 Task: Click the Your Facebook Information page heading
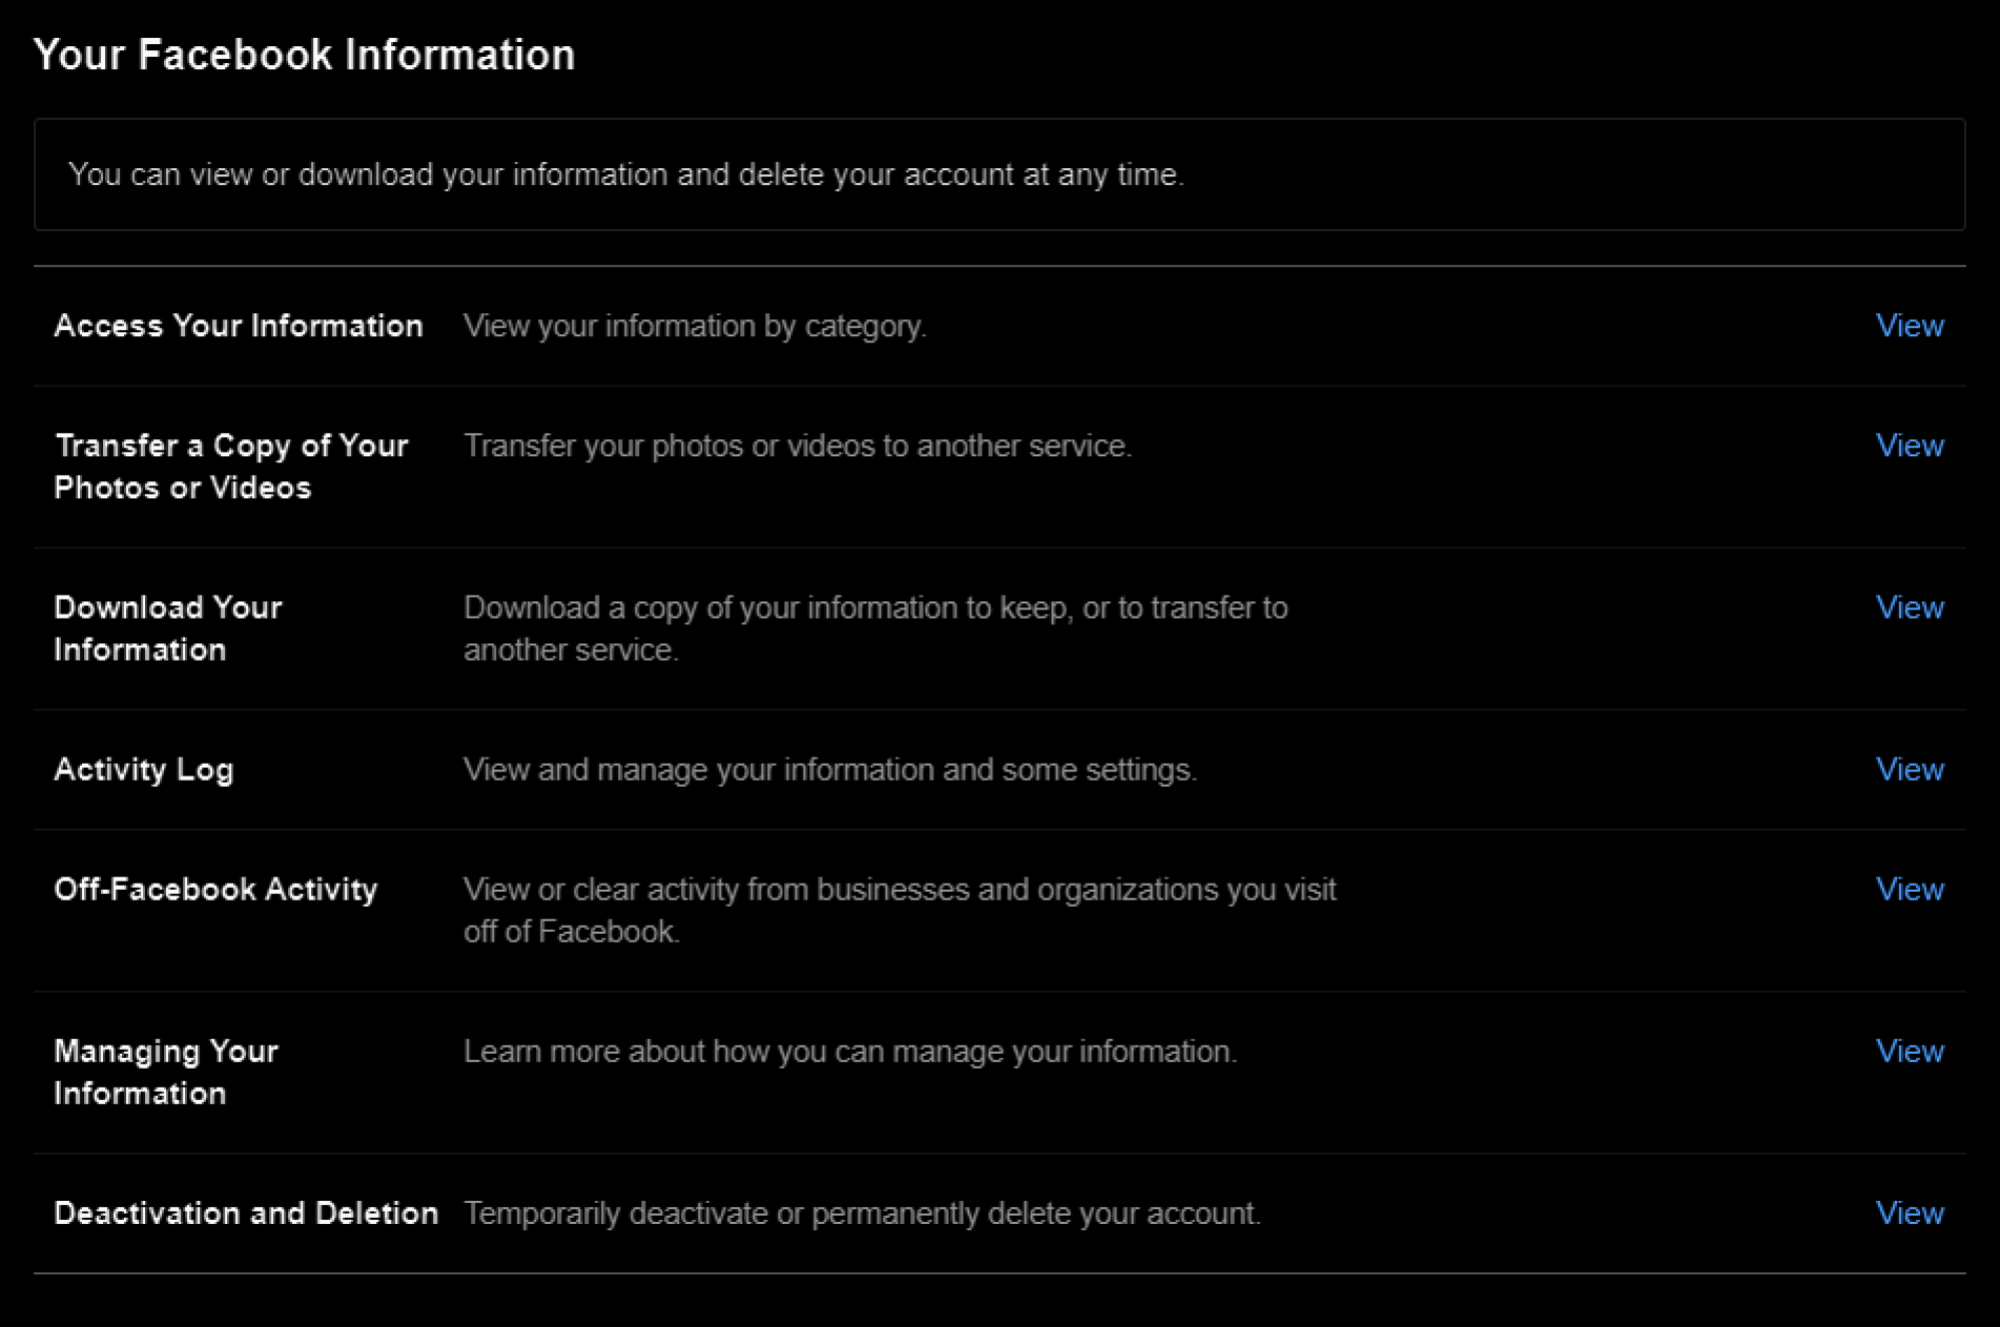tap(304, 55)
